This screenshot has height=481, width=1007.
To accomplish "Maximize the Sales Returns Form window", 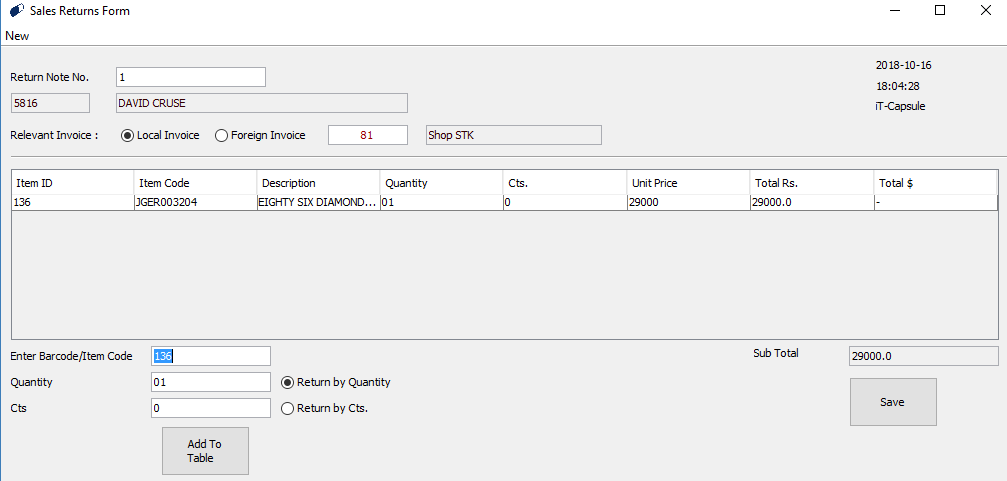I will (939, 11).
